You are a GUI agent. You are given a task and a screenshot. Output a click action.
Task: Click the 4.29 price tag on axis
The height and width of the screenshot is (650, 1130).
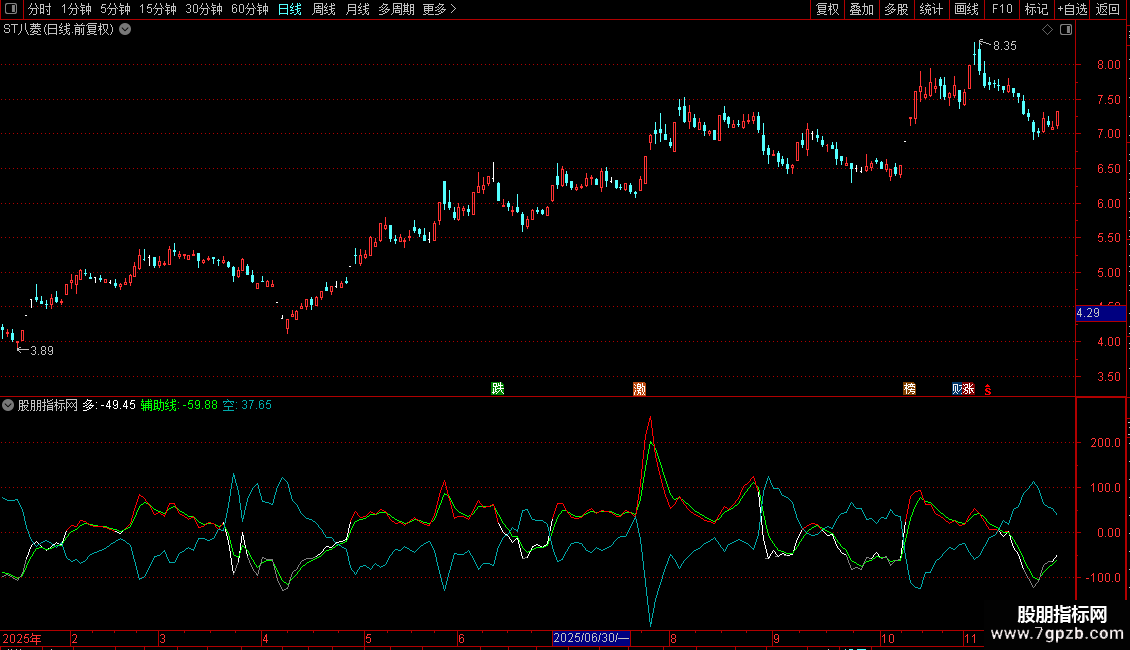pyautogui.click(x=1100, y=313)
